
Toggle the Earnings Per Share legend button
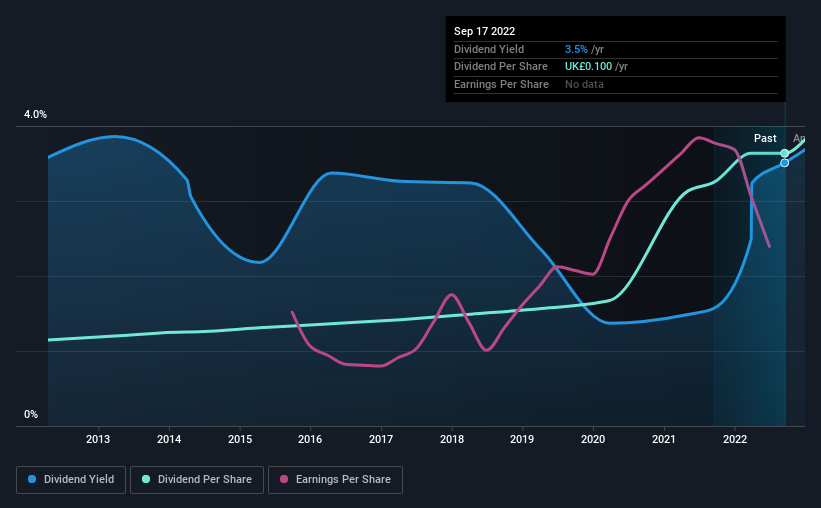335,480
